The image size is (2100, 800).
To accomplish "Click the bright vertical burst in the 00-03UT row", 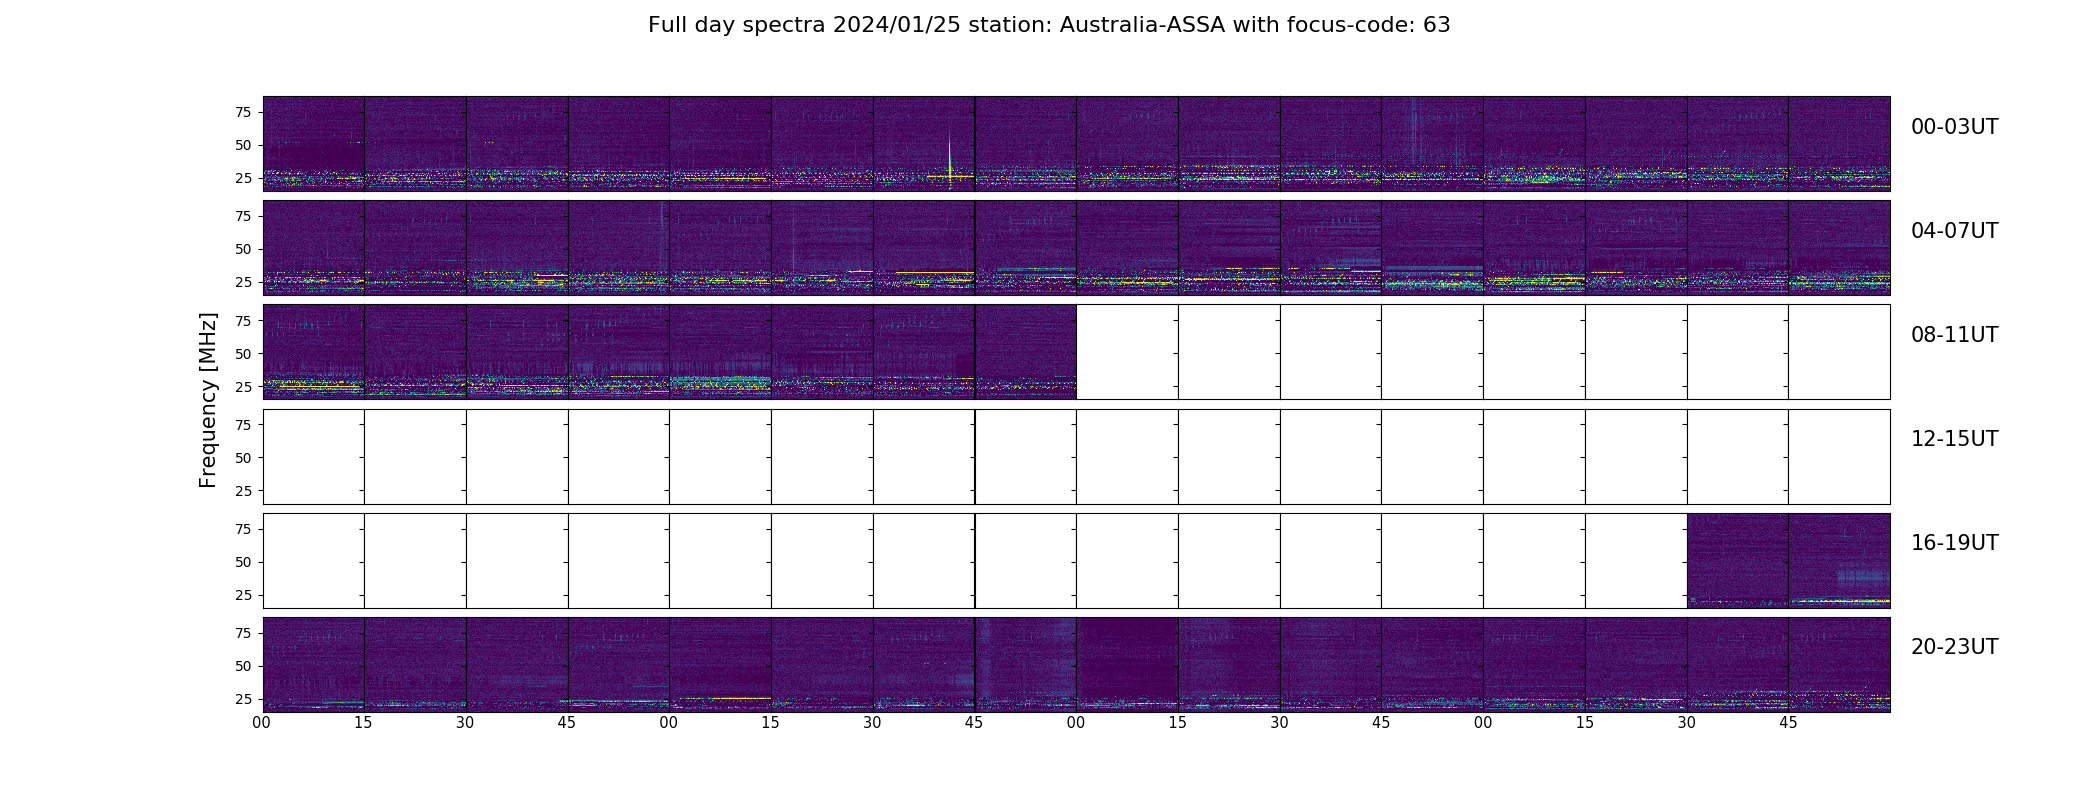I will click(x=950, y=160).
